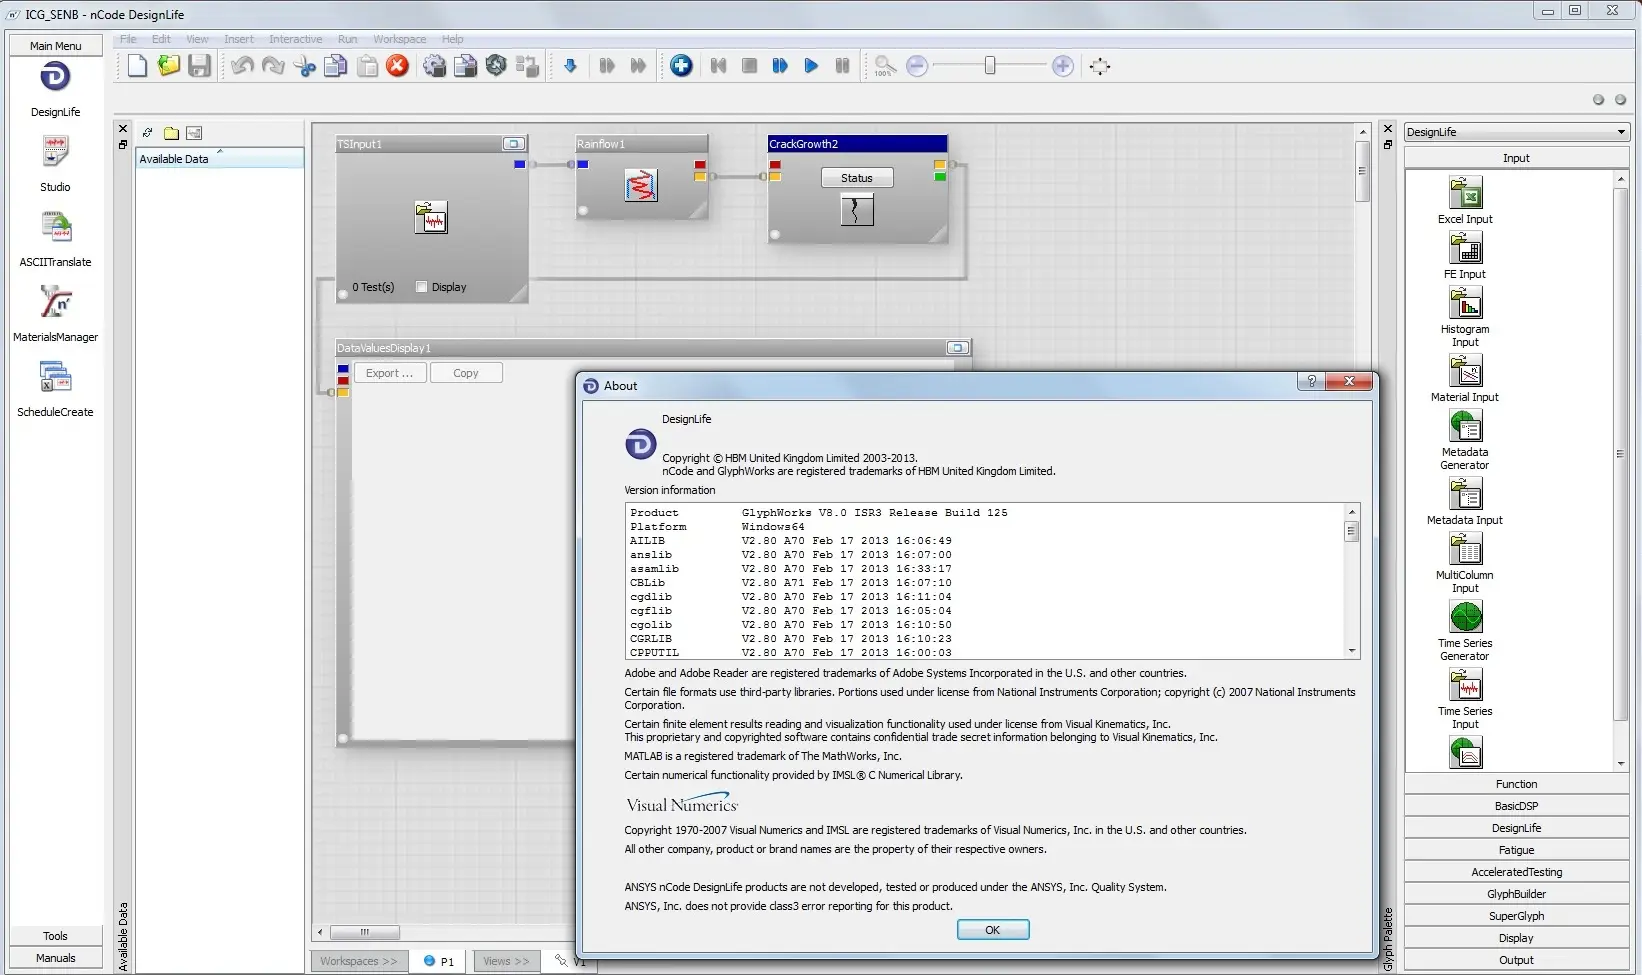Open the Studio application icon

pyautogui.click(x=55, y=152)
